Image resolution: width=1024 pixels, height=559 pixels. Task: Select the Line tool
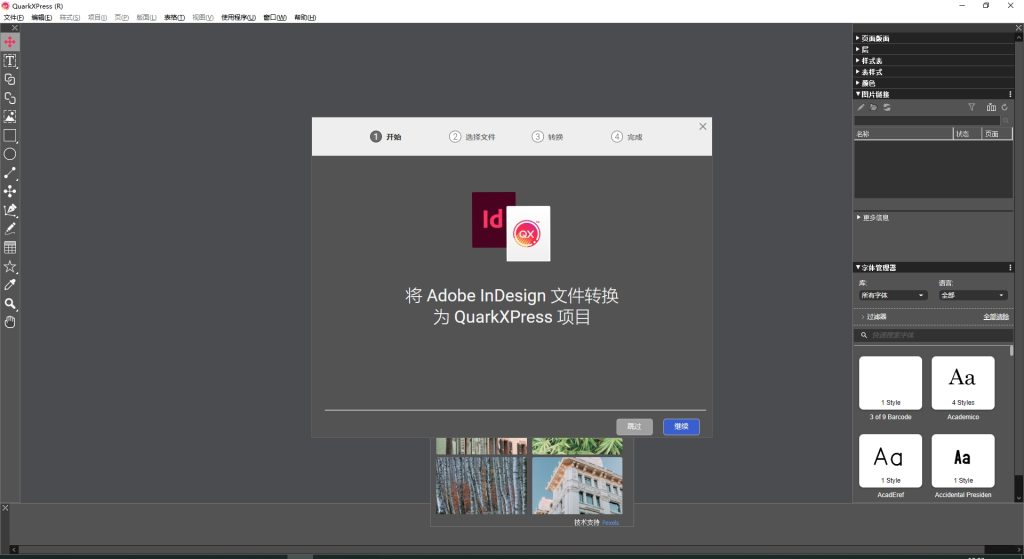tap(10, 173)
